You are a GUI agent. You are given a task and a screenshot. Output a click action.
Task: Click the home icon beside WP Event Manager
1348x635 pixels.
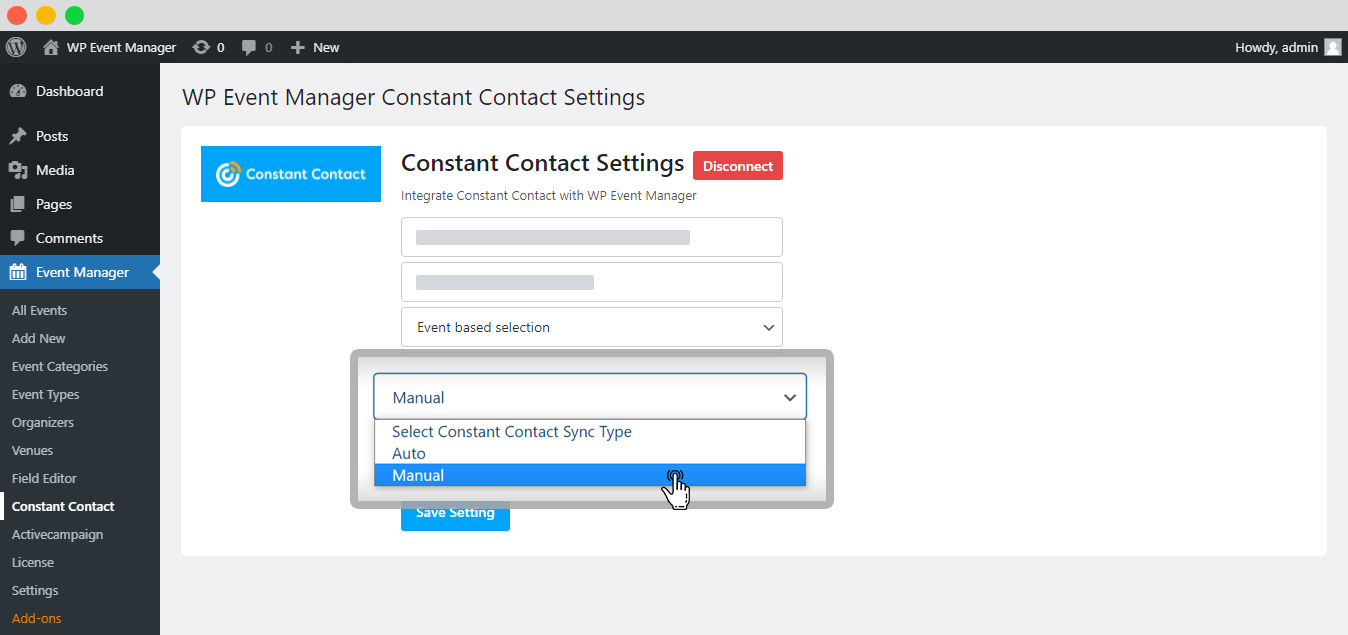[x=51, y=47]
